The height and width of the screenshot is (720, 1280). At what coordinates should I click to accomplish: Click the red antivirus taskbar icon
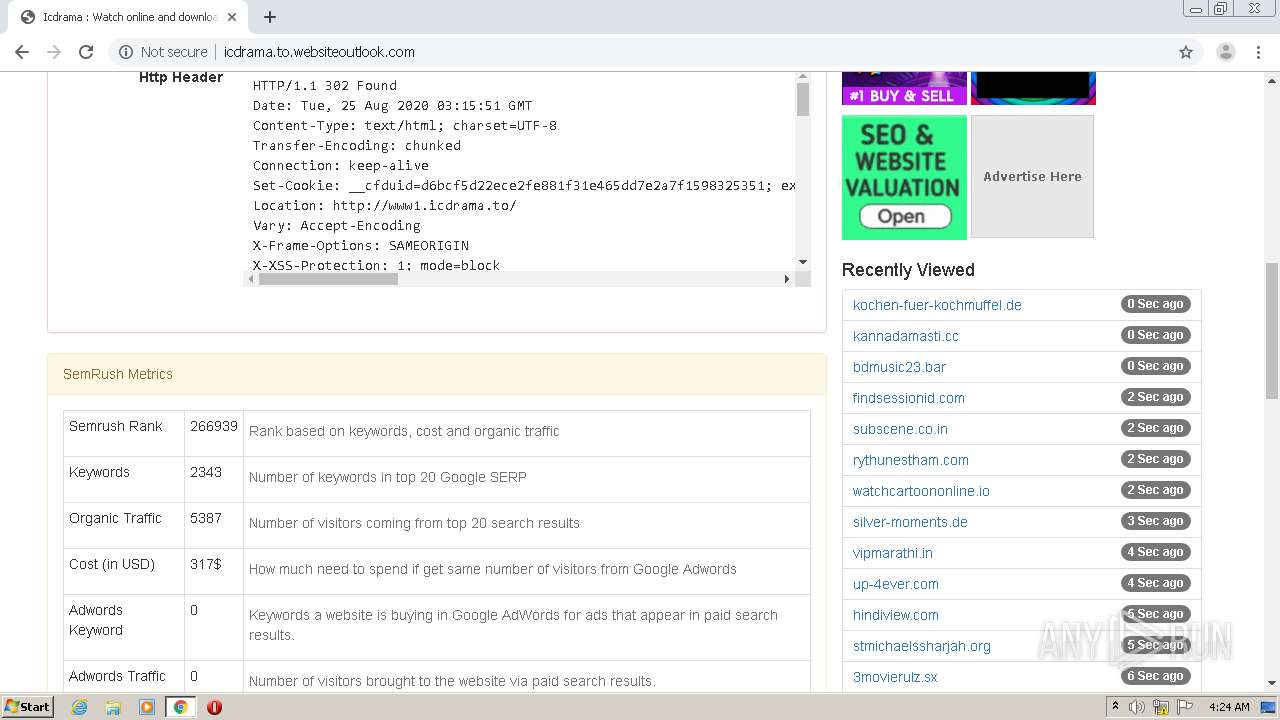tap(214, 707)
